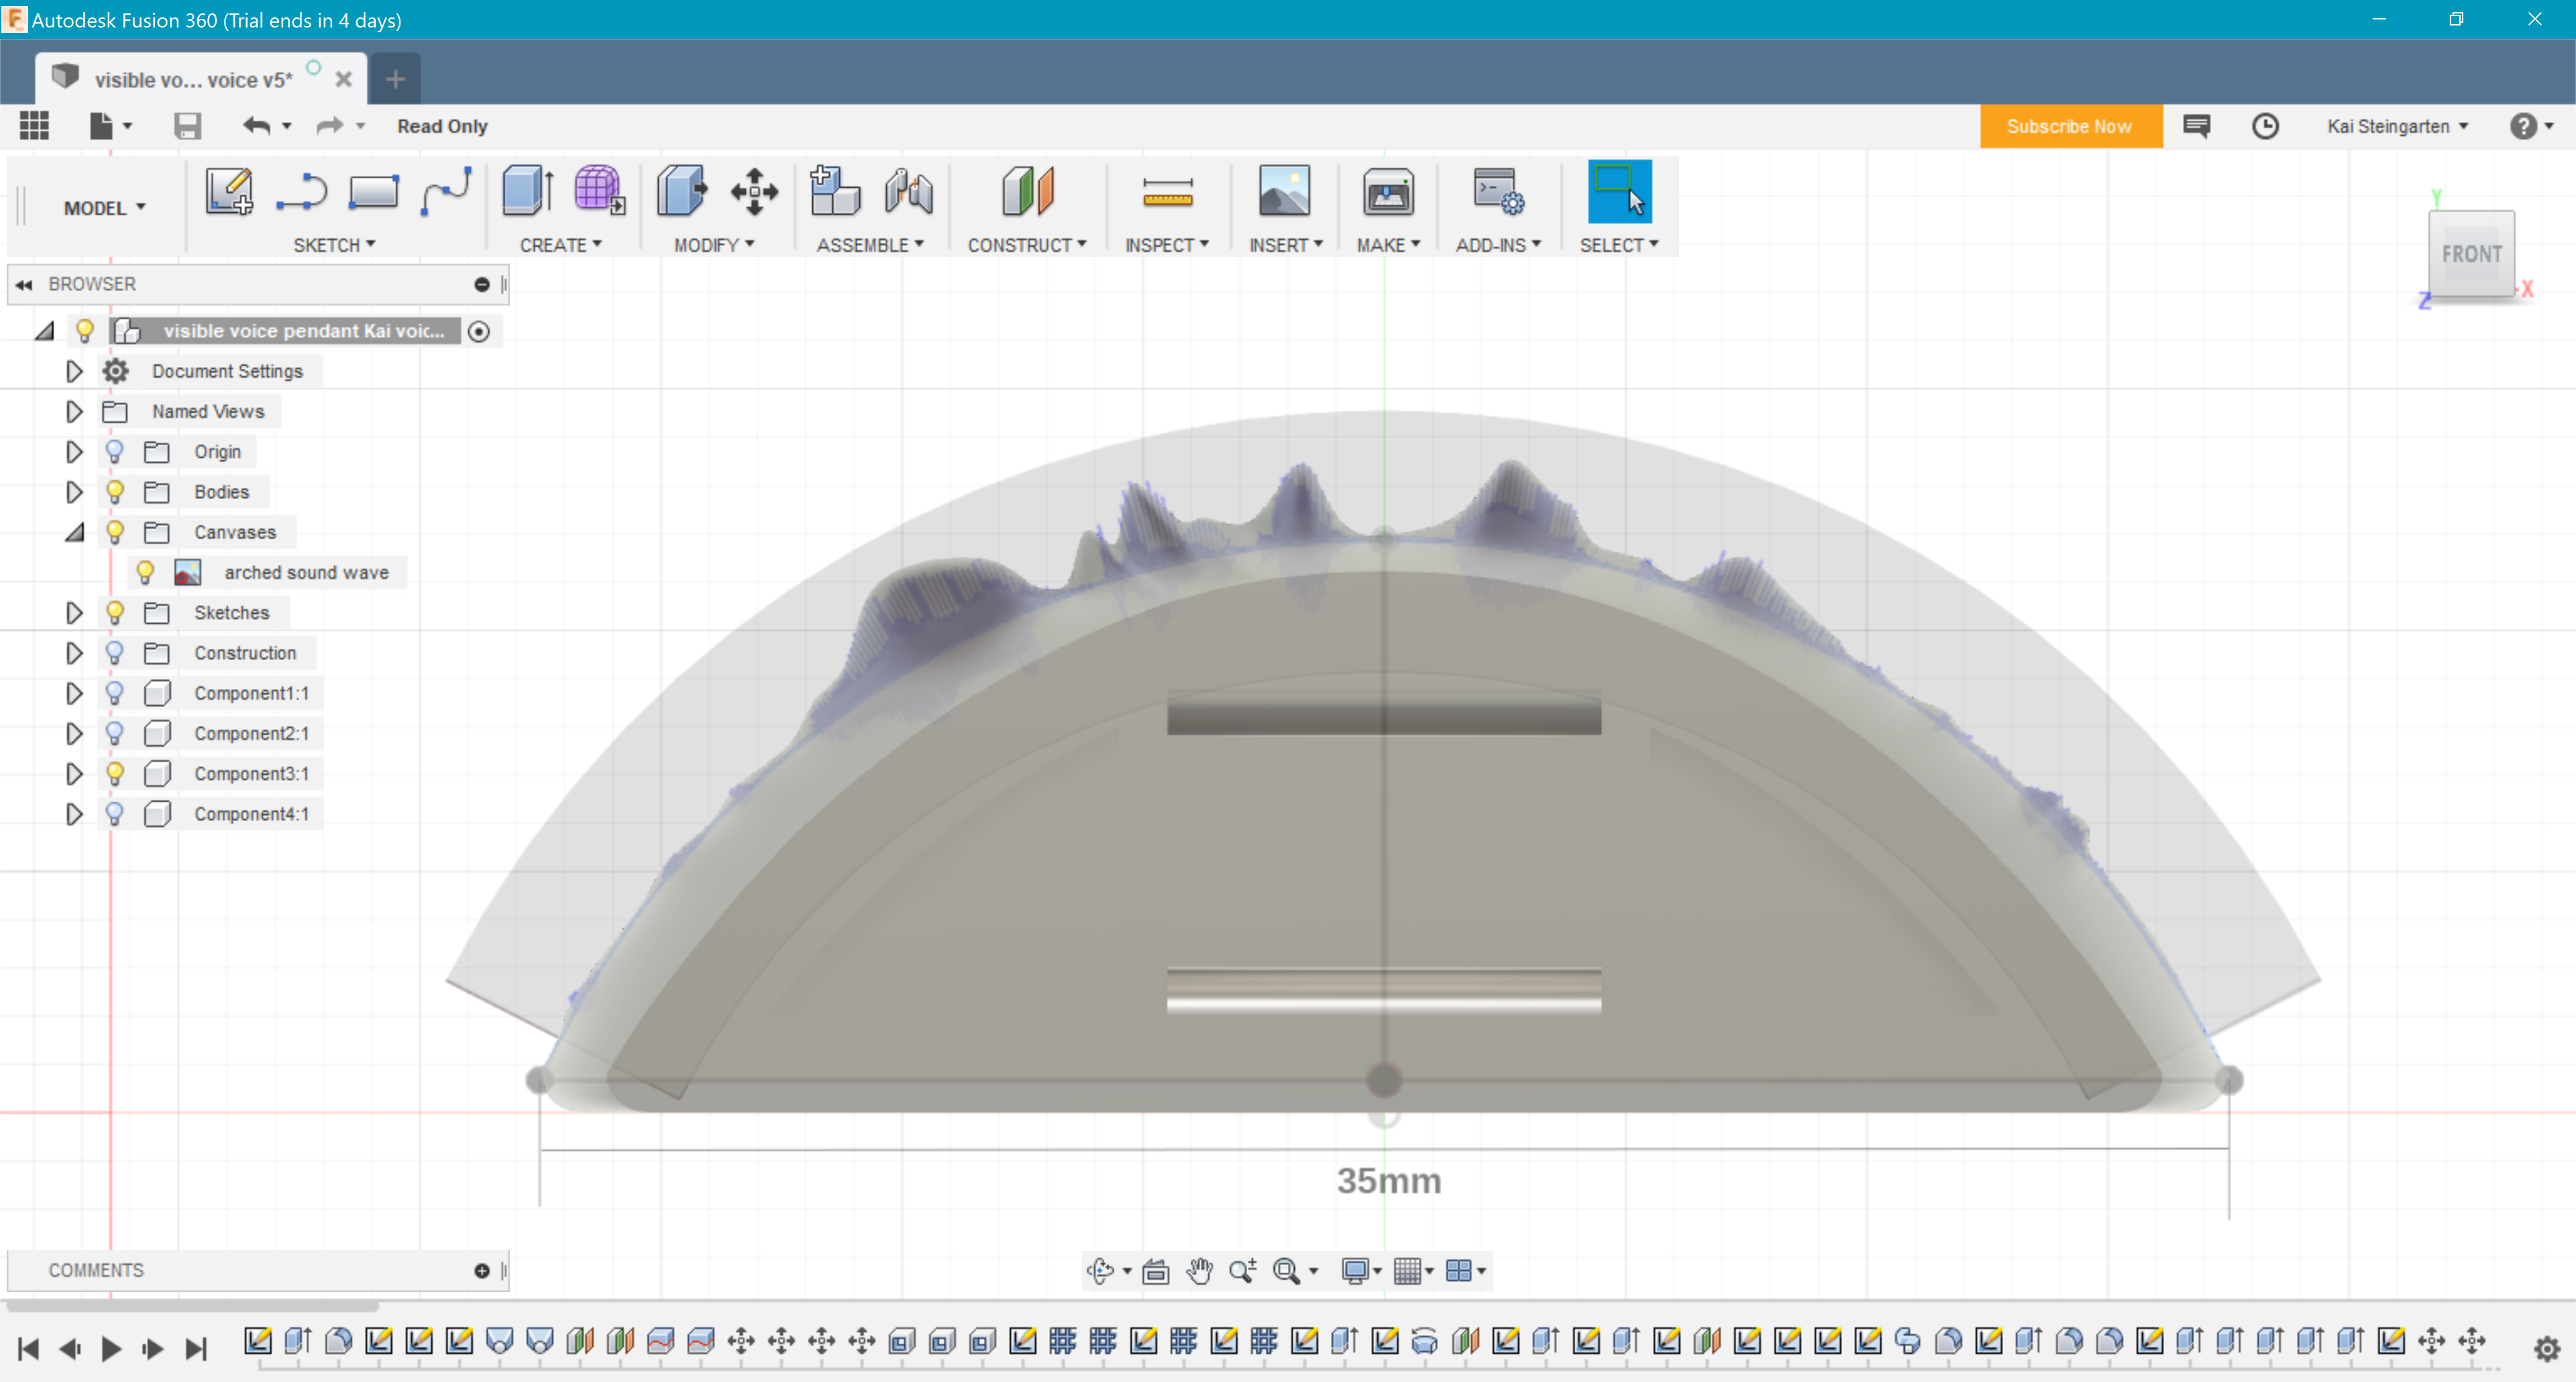Click the FRONT face of ViewCube
The image size is (2576, 1382).
2471,254
